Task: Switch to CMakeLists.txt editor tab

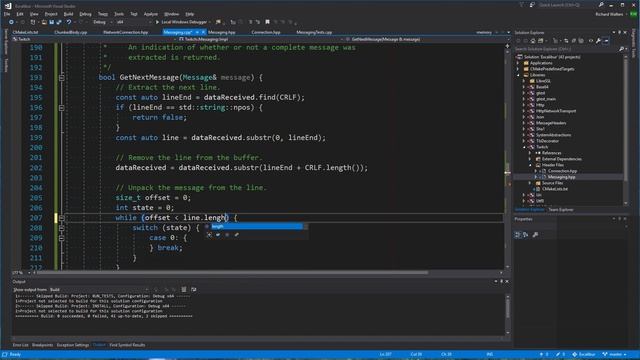Action: pos(25,32)
